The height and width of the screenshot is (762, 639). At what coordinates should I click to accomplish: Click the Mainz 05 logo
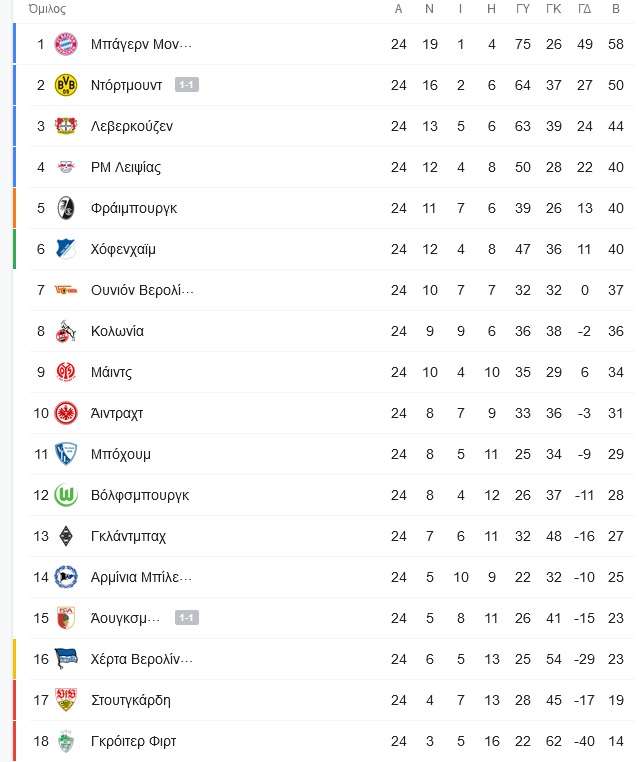pos(66,372)
